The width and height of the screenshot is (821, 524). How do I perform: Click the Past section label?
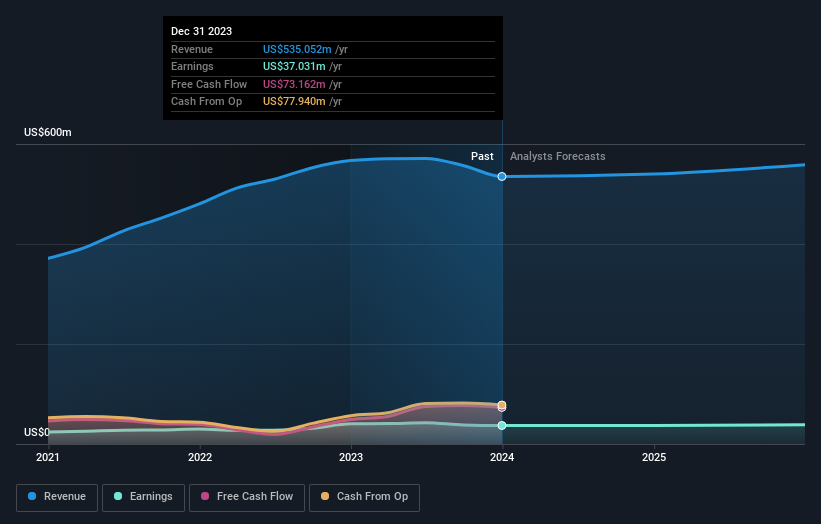coord(482,157)
